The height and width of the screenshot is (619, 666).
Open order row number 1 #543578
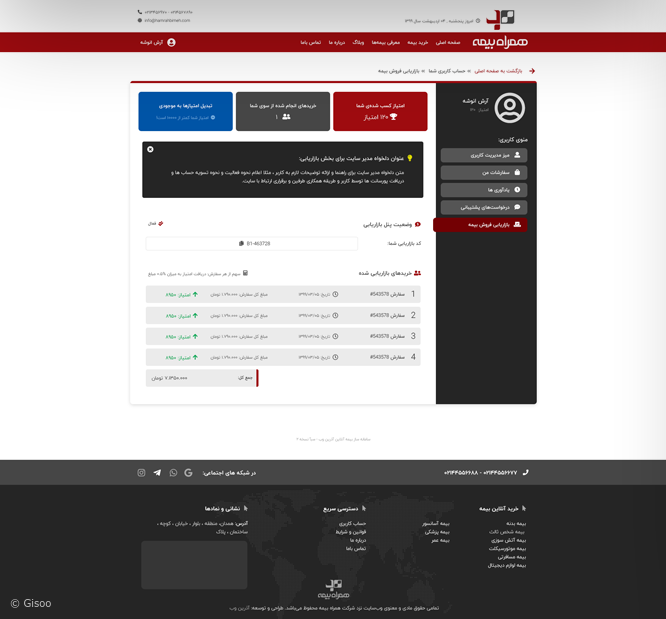pyautogui.click(x=283, y=294)
